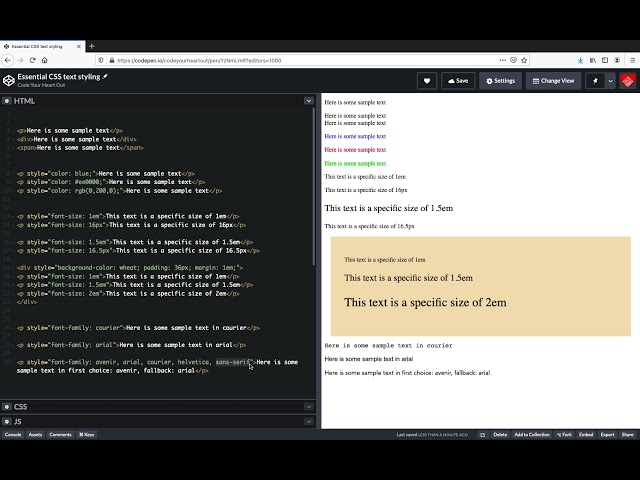Open pen in new window icon
Viewport: 640px width, 480px height.
482,435
